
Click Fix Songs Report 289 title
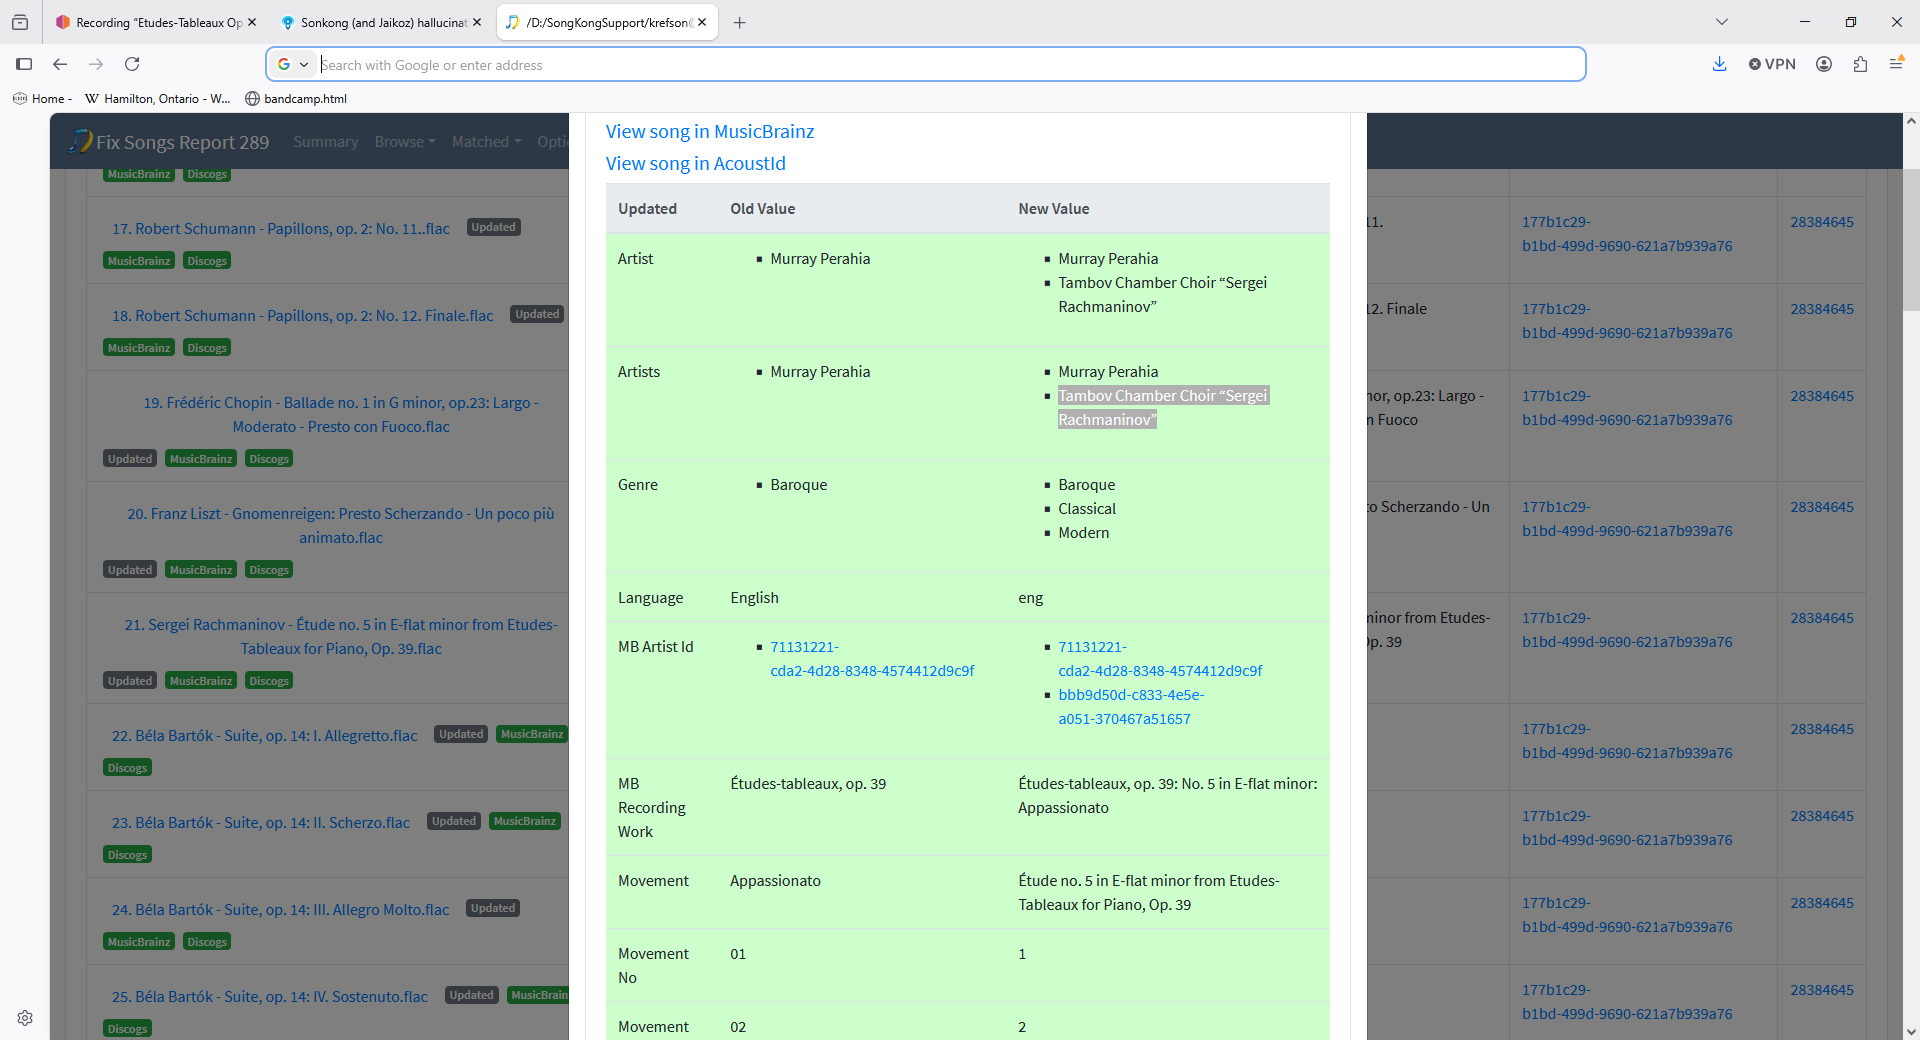[183, 142]
